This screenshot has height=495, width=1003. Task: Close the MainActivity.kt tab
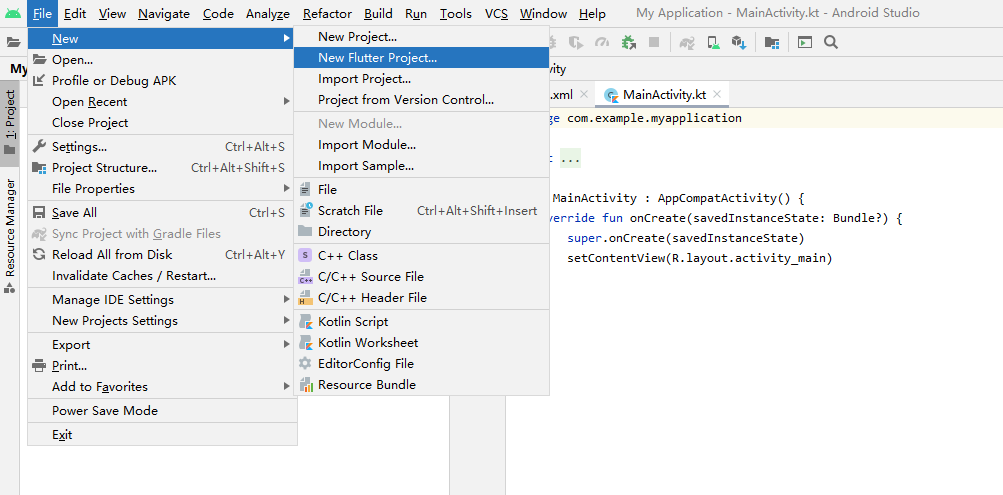tap(717, 94)
